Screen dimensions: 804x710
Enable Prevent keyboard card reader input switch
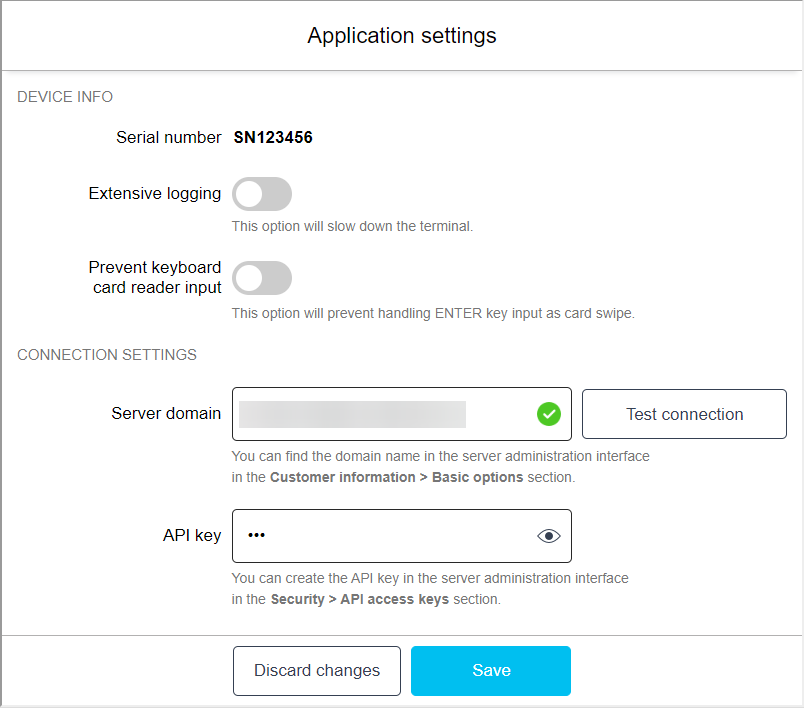[x=262, y=278]
